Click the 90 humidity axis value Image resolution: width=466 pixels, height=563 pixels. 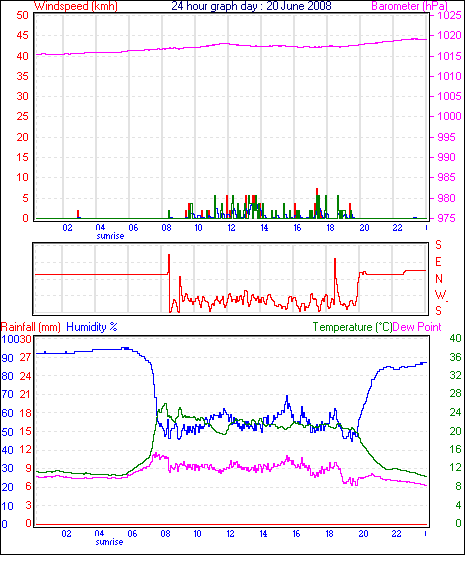coord(7,358)
